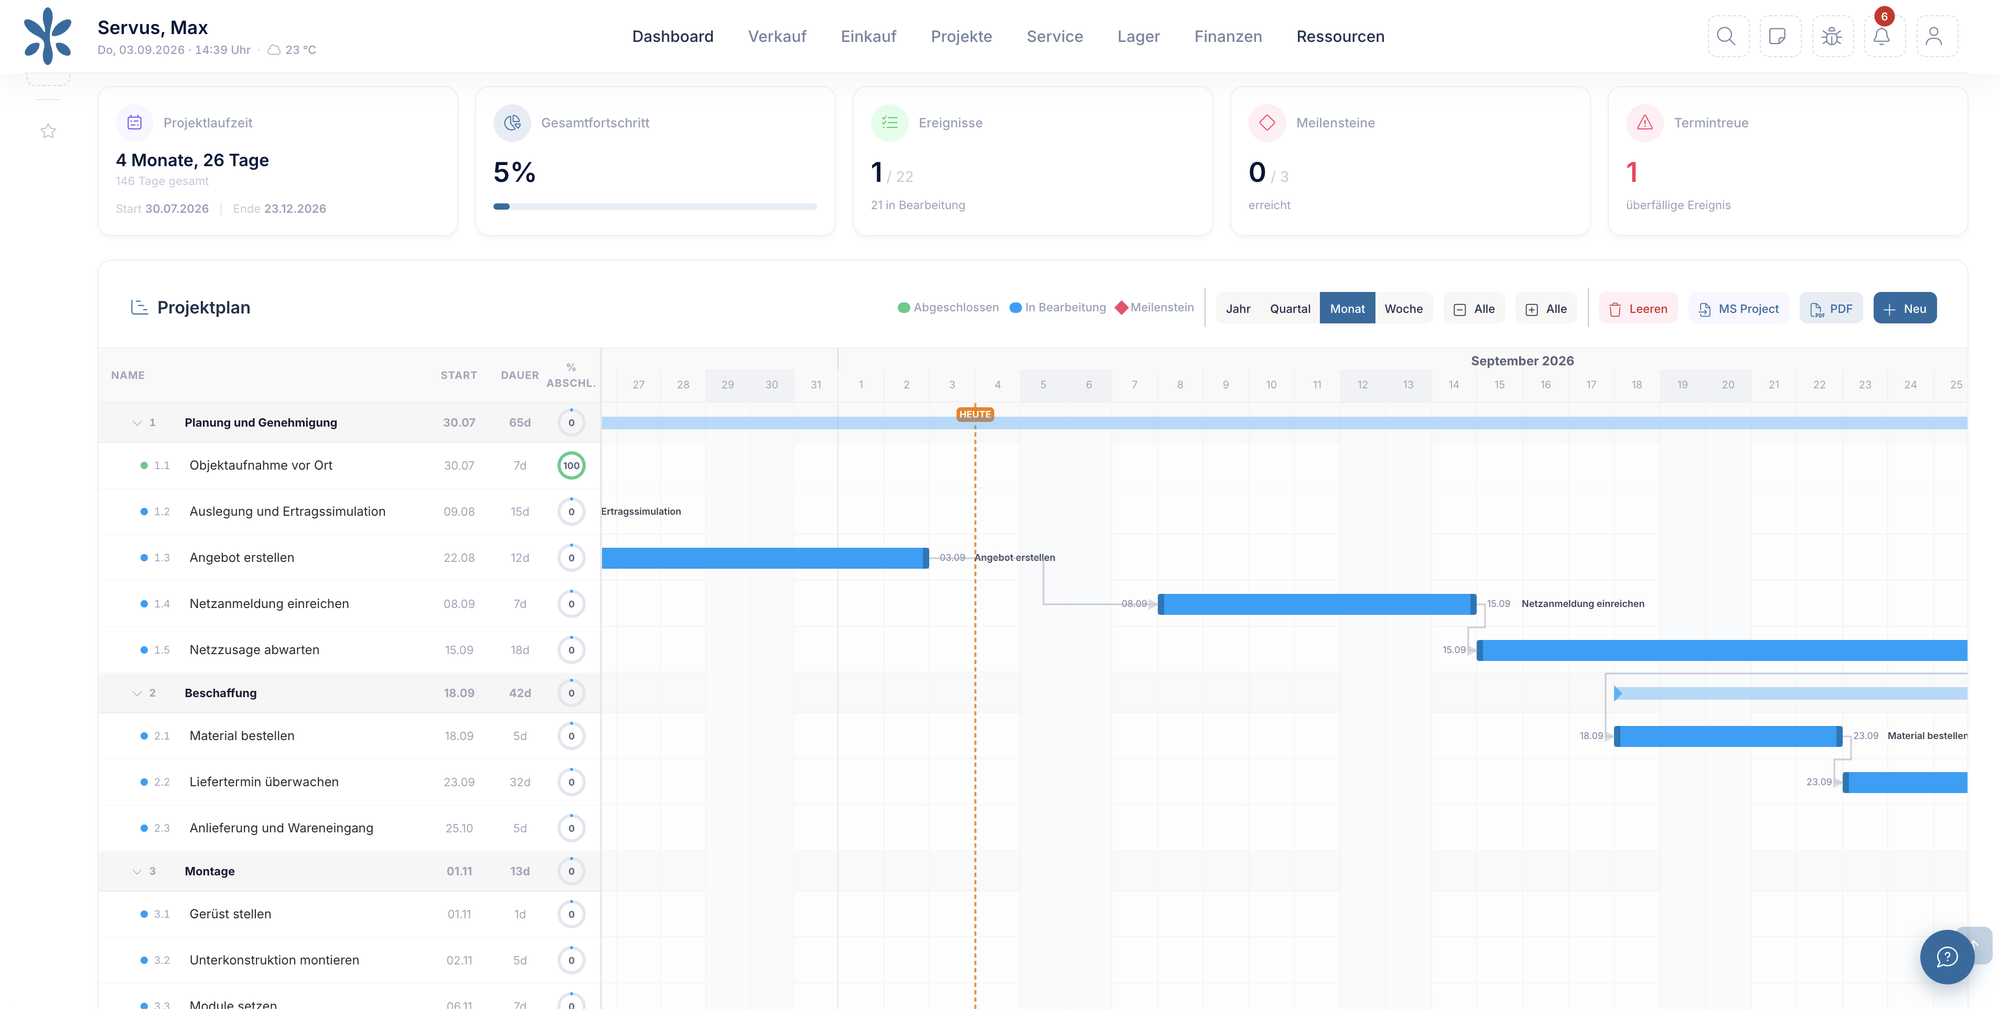The height and width of the screenshot is (1009, 2000).
Task: Collapse all rows with minus Alle
Action: (1474, 309)
